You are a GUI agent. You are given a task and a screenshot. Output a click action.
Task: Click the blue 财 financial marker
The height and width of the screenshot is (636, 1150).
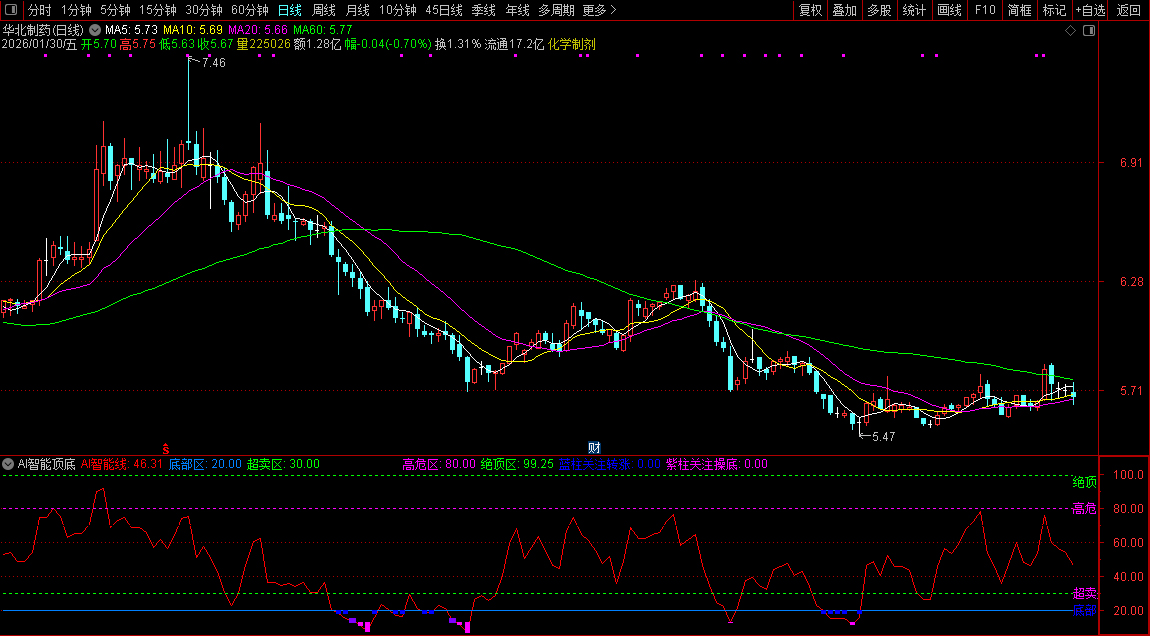(x=593, y=447)
